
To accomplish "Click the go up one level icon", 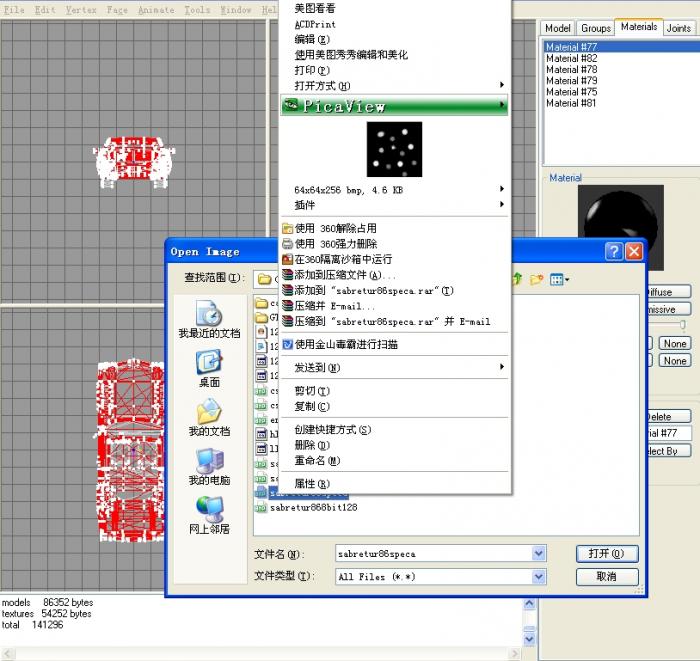I will pyautogui.click(x=517, y=279).
